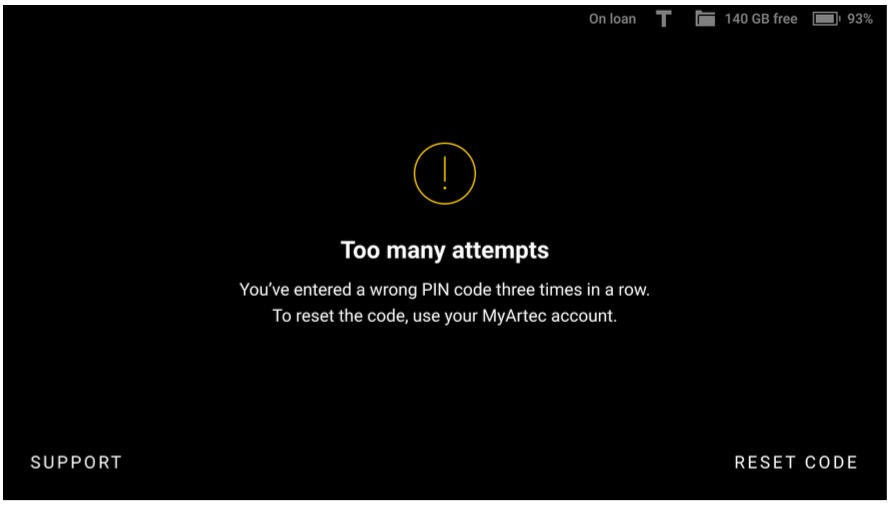Click the word row in the message
This screenshot has height=506, width=892.
633,290
